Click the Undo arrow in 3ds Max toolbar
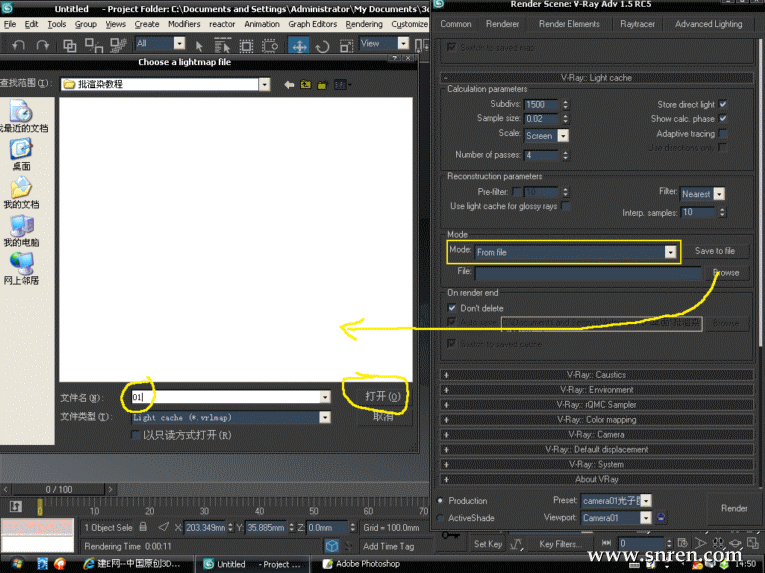765x573 pixels. [19, 45]
